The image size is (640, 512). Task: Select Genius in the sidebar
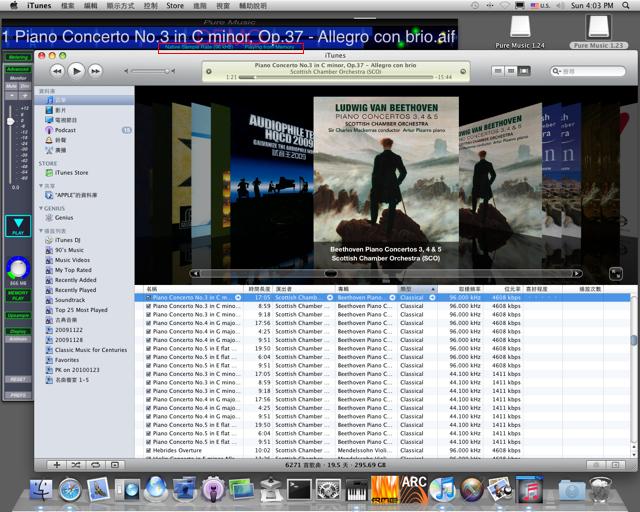click(x=64, y=218)
